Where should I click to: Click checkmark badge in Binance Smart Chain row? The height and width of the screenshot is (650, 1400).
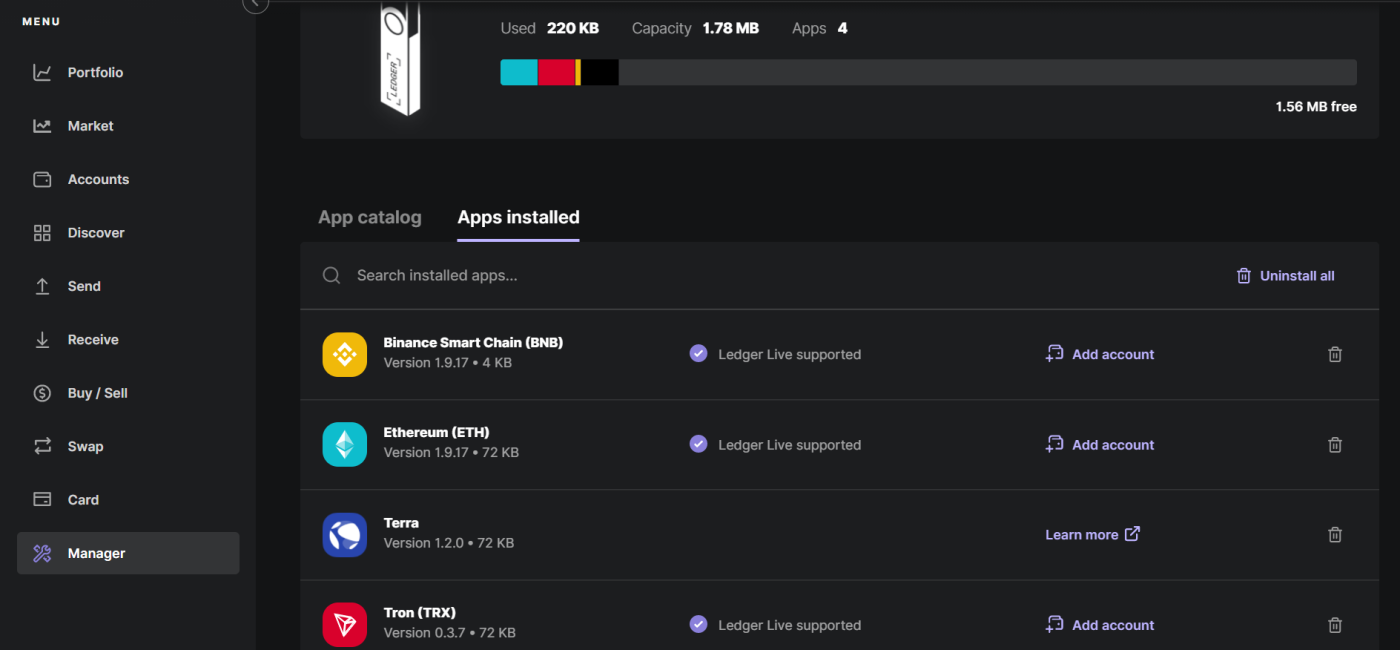tap(699, 354)
